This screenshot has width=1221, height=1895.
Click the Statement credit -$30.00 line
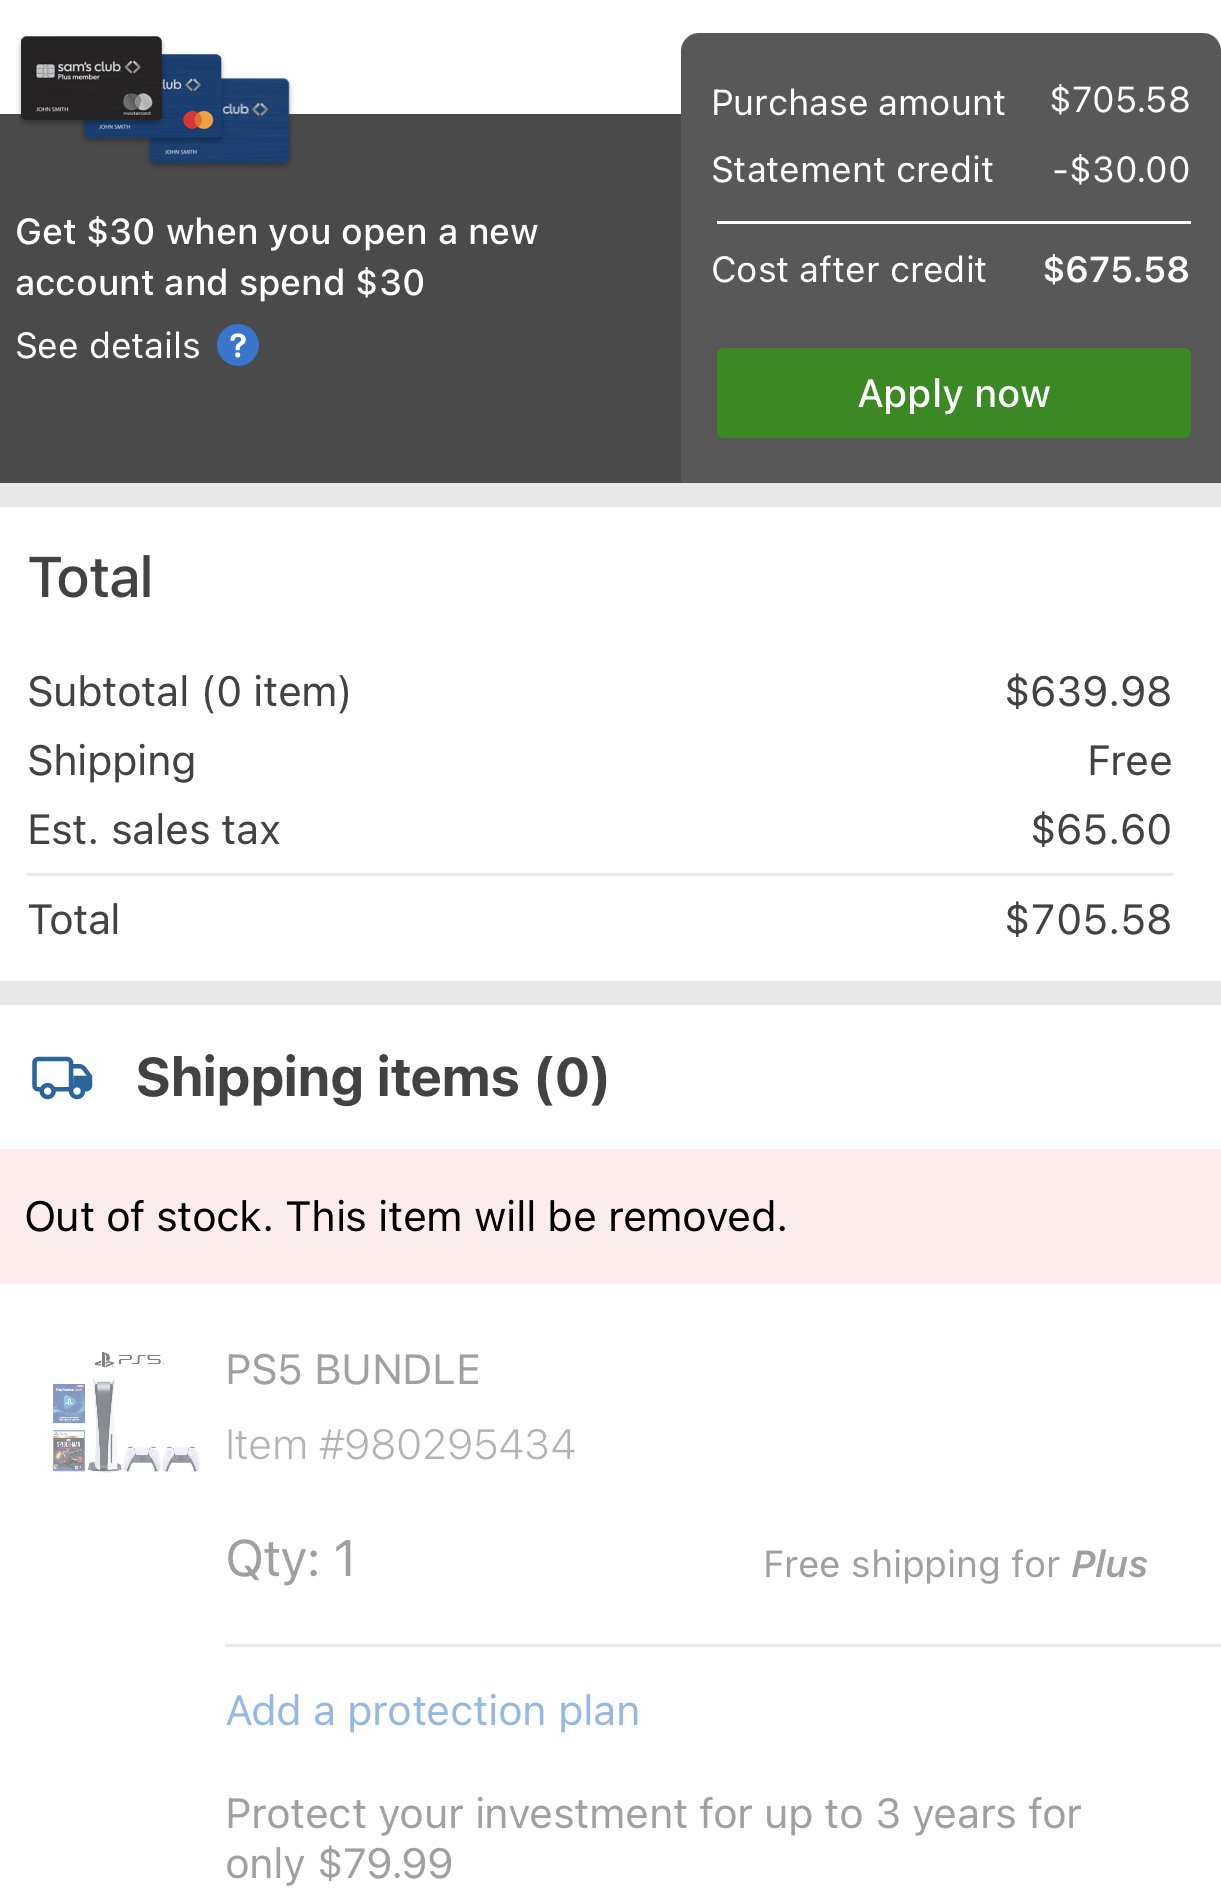pos(950,170)
